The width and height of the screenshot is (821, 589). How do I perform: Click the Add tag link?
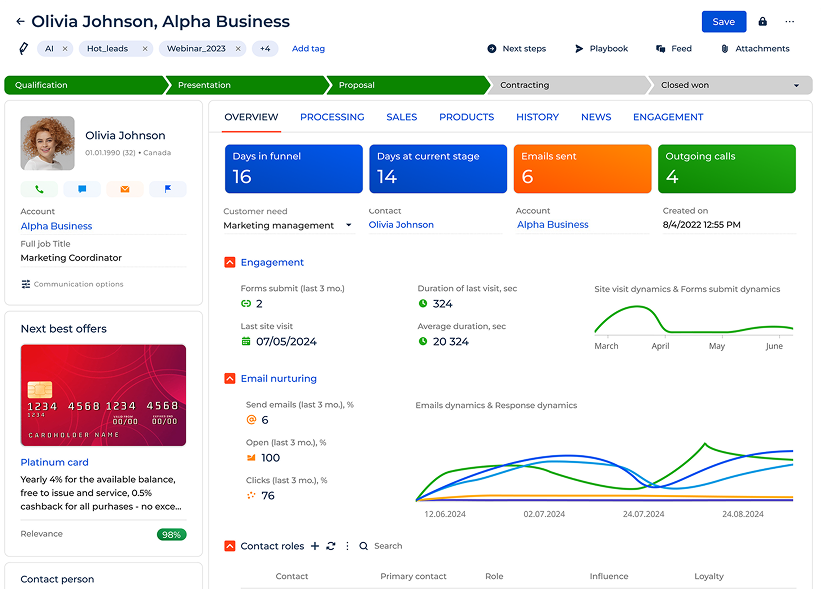pos(308,49)
